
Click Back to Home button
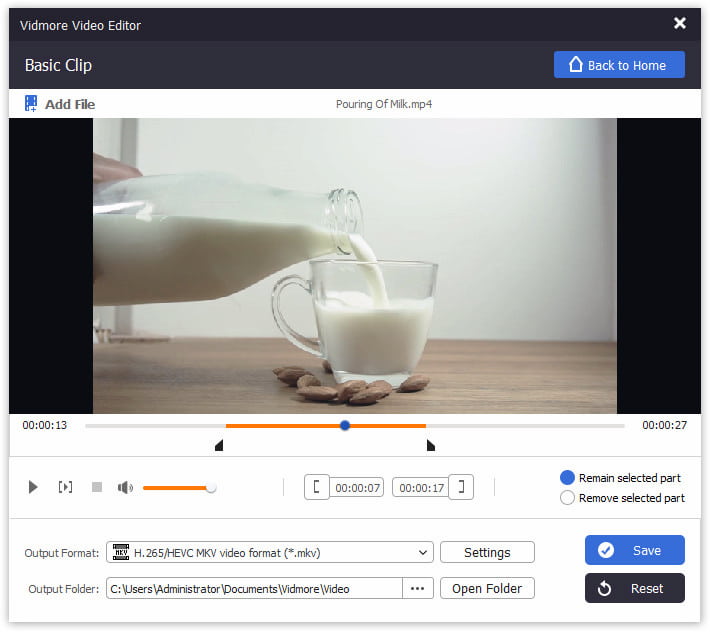click(x=619, y=65)
